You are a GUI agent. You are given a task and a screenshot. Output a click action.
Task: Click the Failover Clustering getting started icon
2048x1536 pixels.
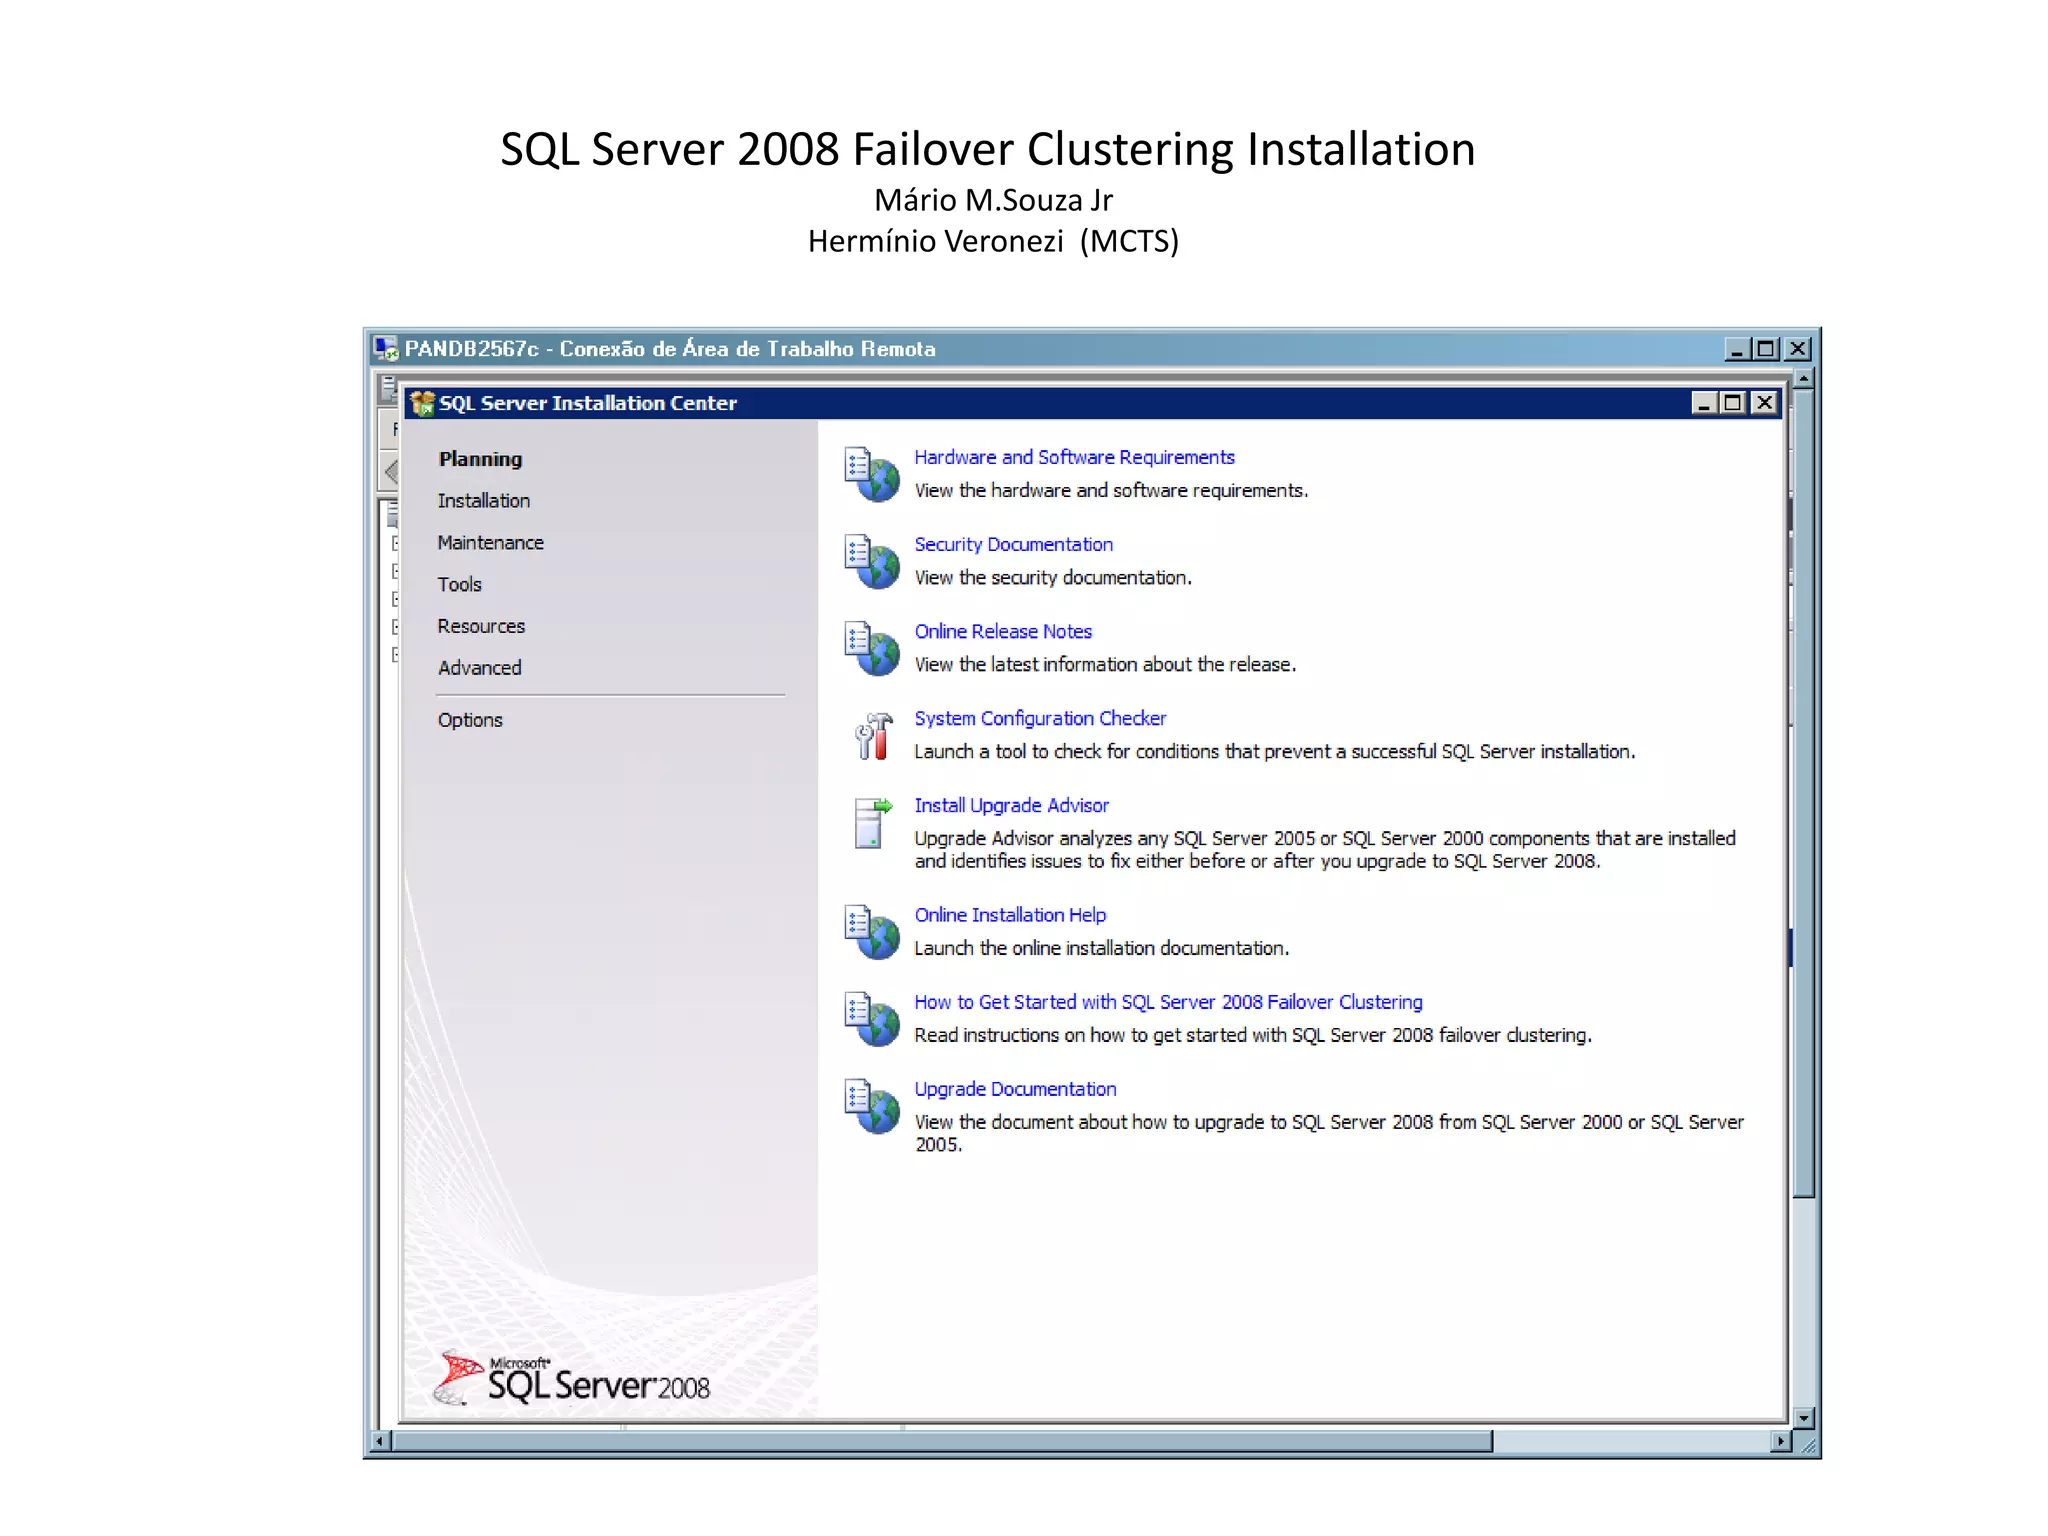873,1019
